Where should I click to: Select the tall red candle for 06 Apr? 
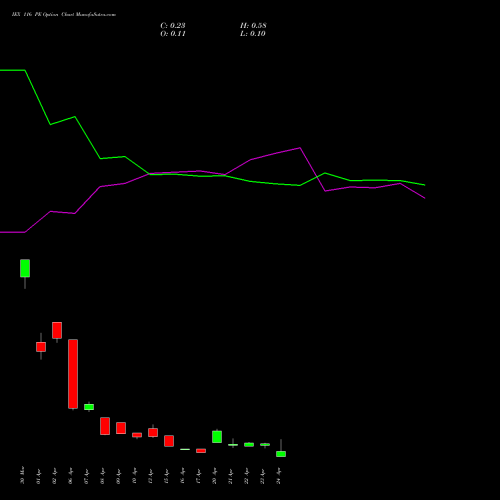point(73,374)
